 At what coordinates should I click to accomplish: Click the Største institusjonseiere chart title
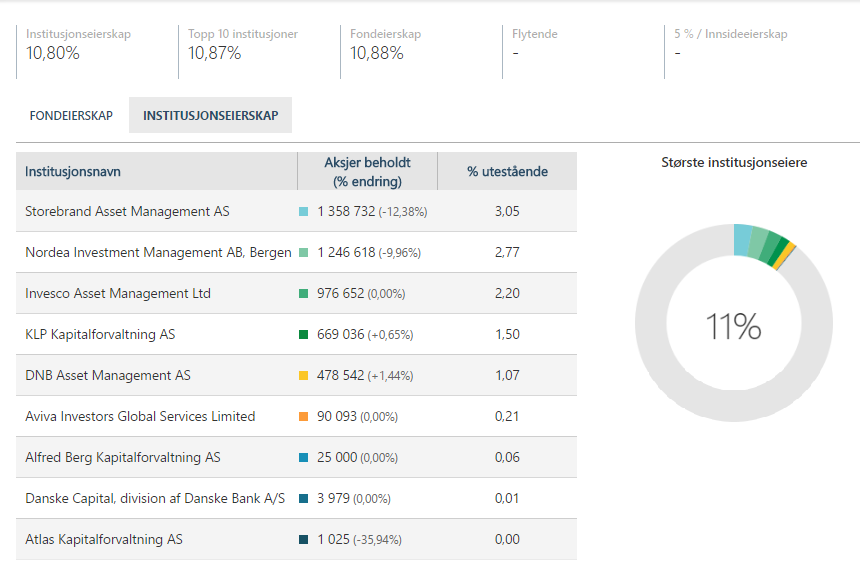734,162
